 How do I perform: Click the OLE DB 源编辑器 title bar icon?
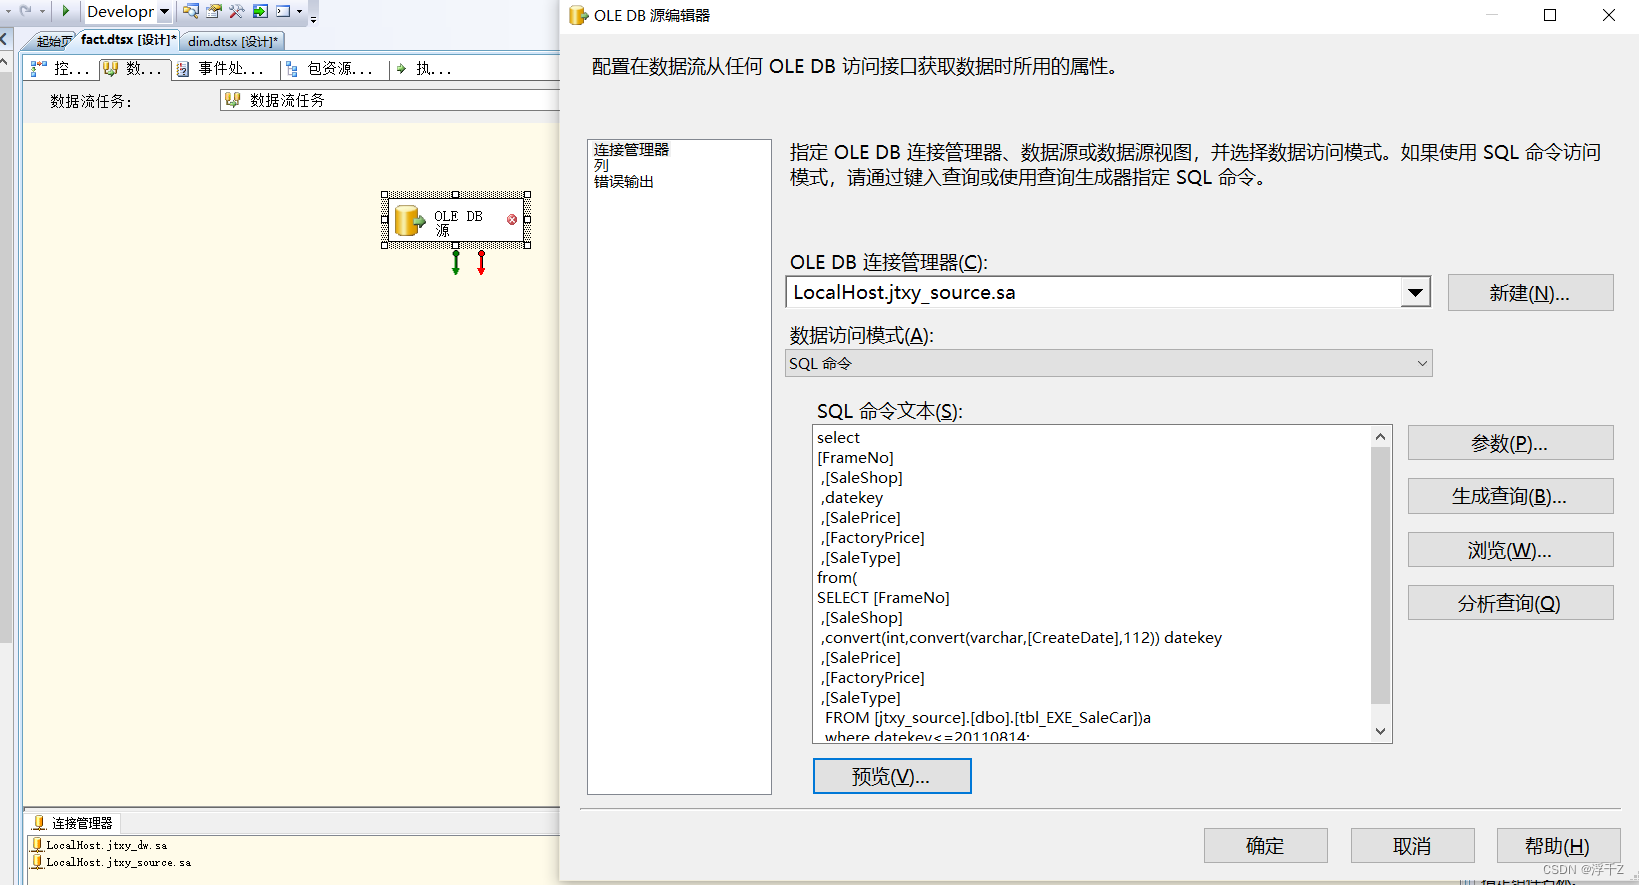click(x=578, y=15)
